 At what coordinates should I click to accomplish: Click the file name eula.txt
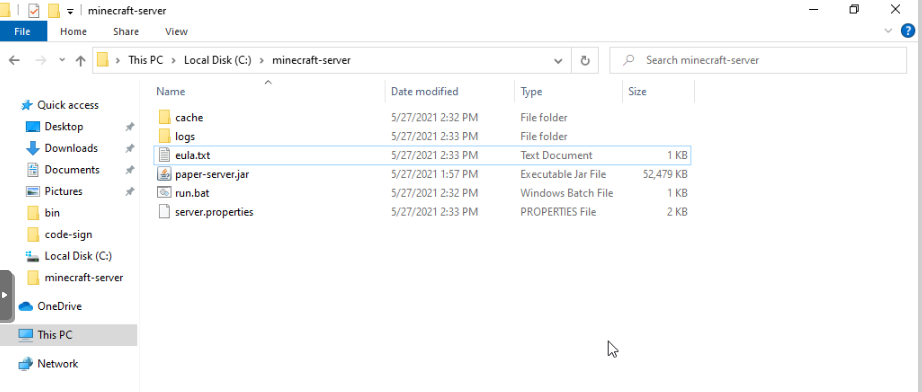192,155
